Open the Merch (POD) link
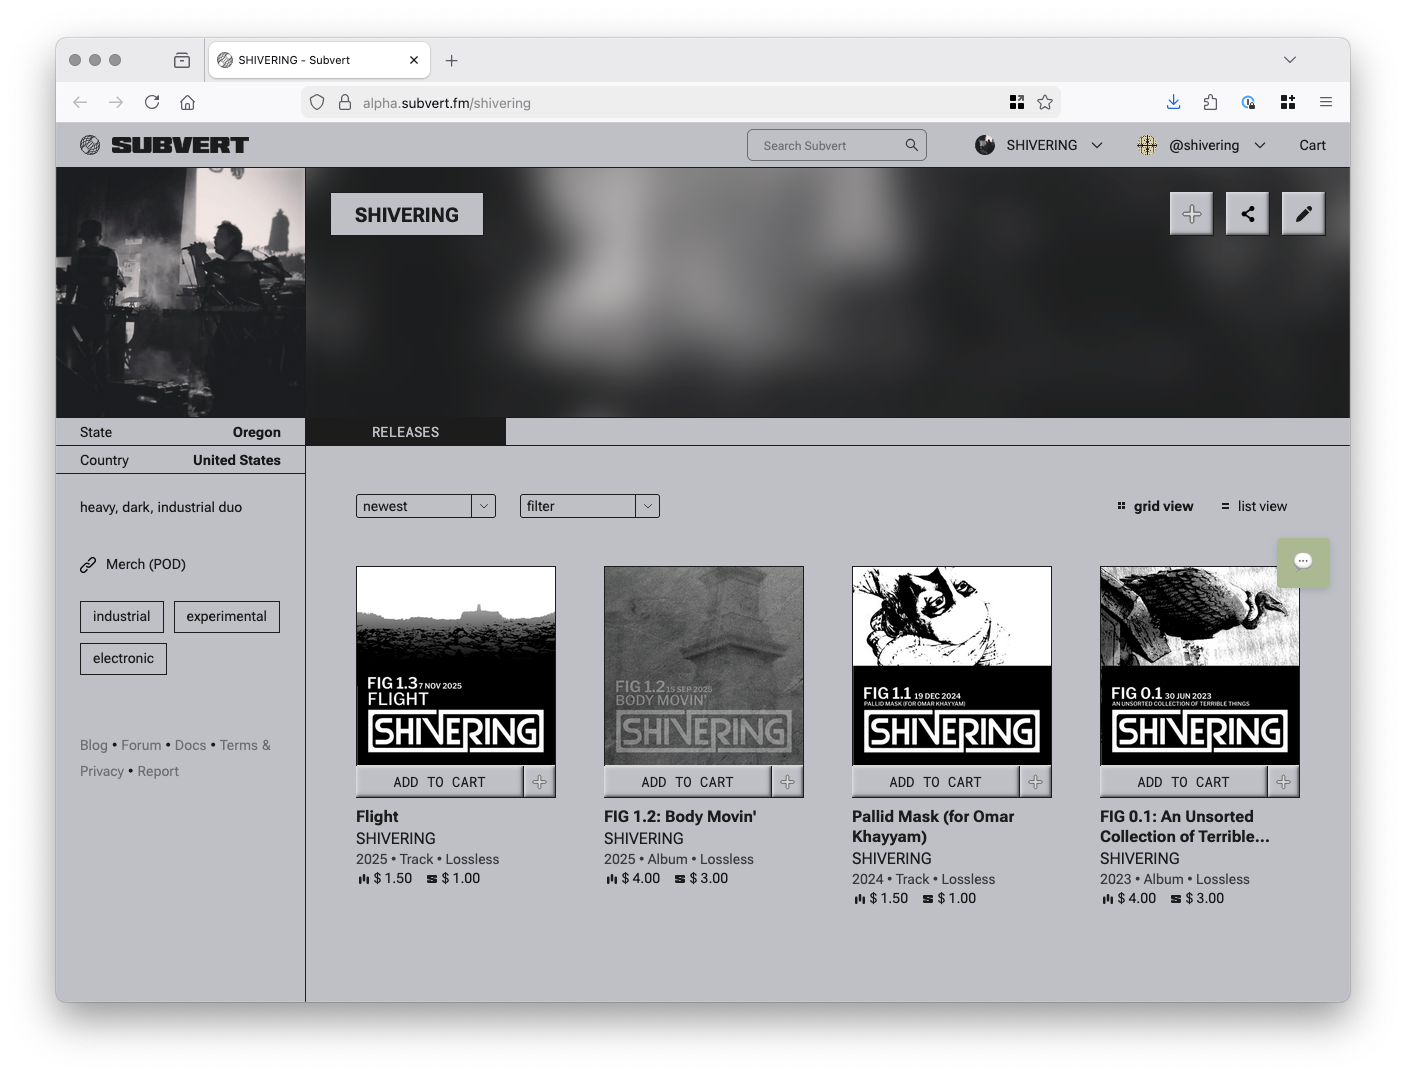This screenshot has width=1406, height=1076. pos(145,564)
